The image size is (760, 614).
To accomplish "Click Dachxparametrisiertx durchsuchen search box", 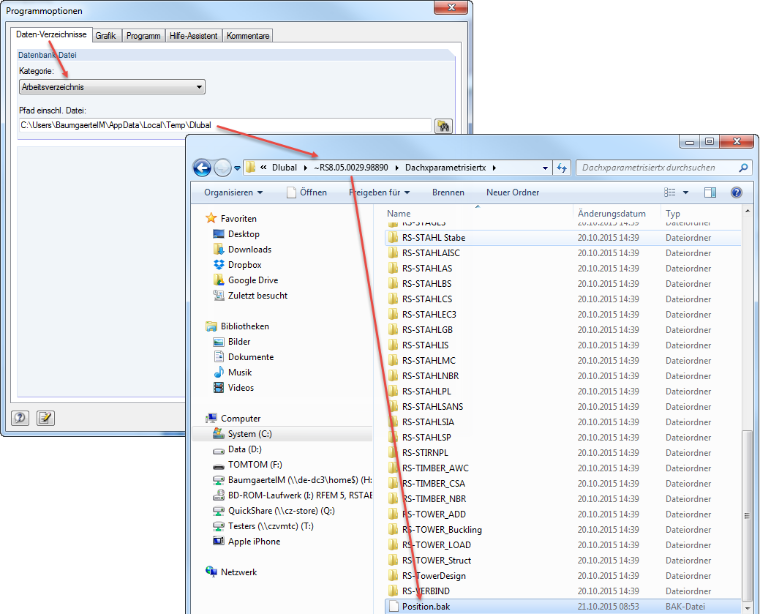I will (664, 168).
